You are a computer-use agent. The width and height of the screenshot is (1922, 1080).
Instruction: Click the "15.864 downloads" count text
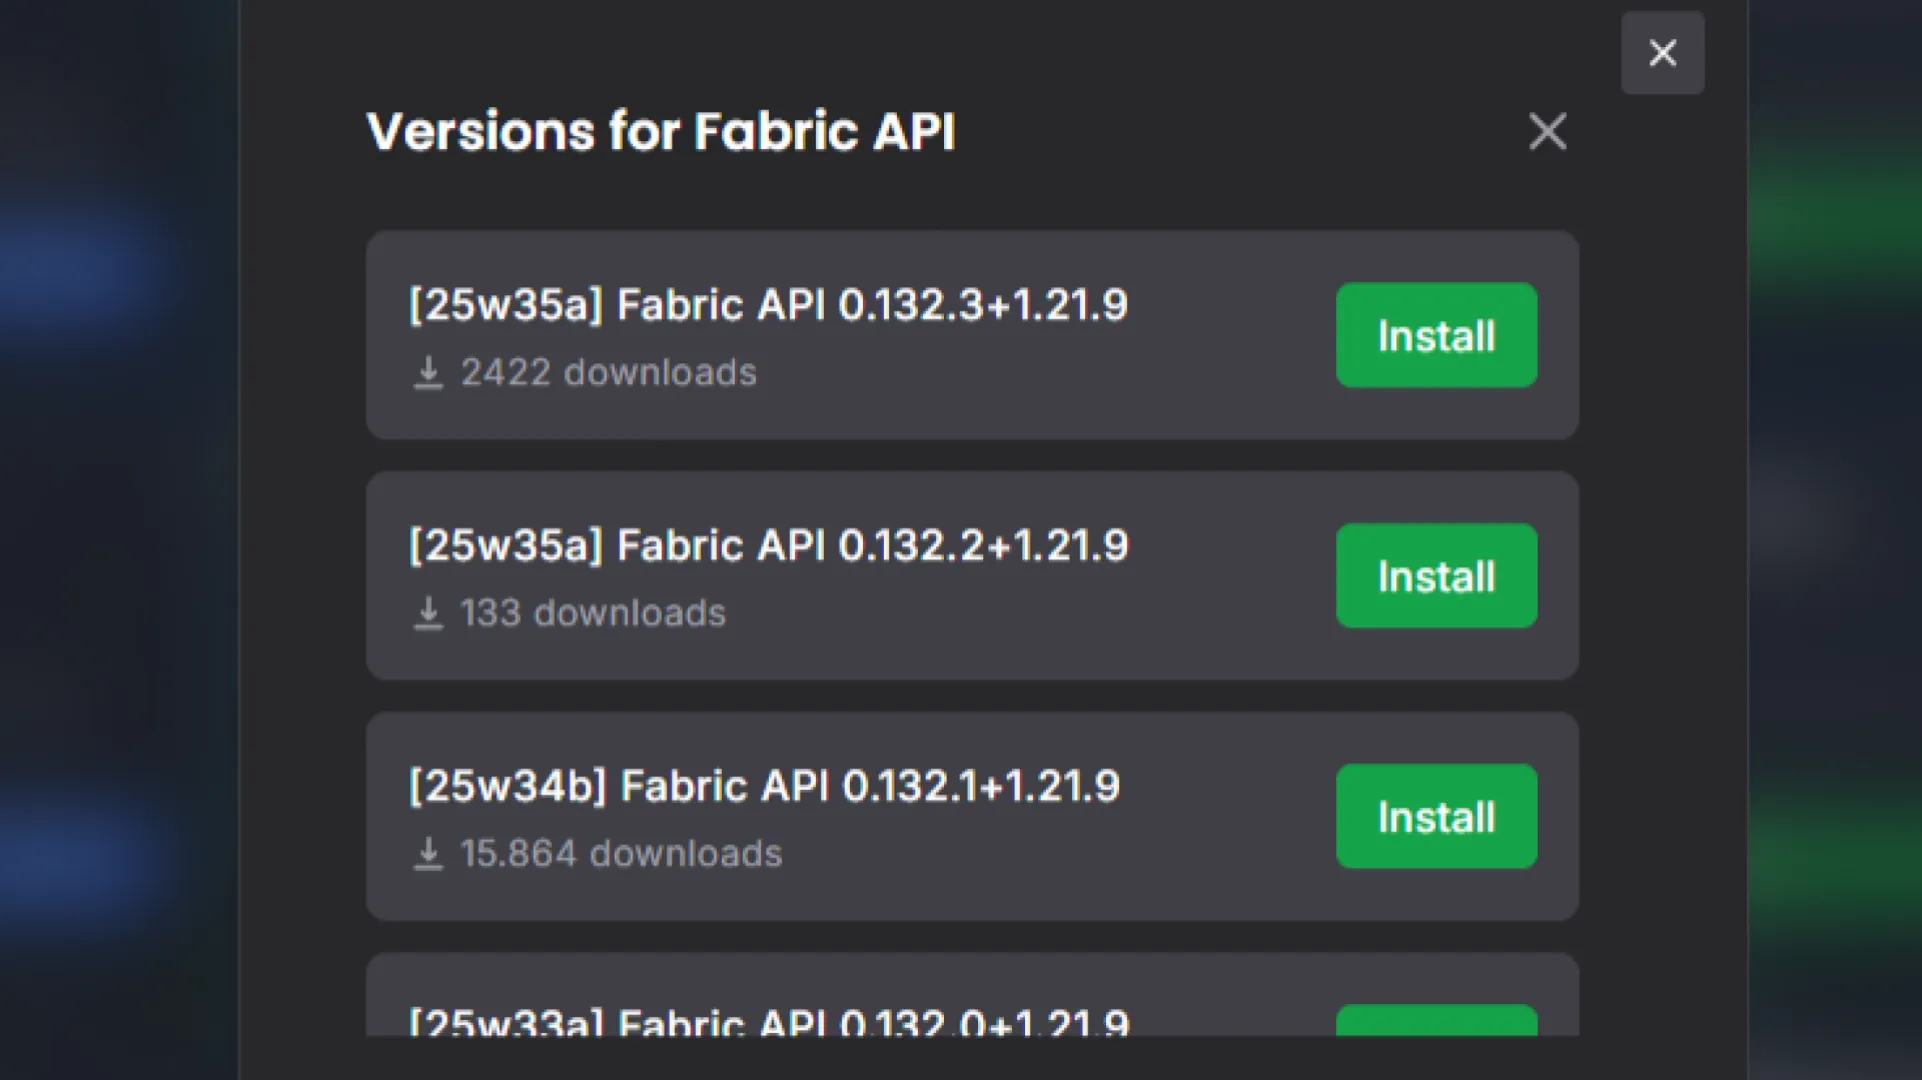(x=620, y=853)
